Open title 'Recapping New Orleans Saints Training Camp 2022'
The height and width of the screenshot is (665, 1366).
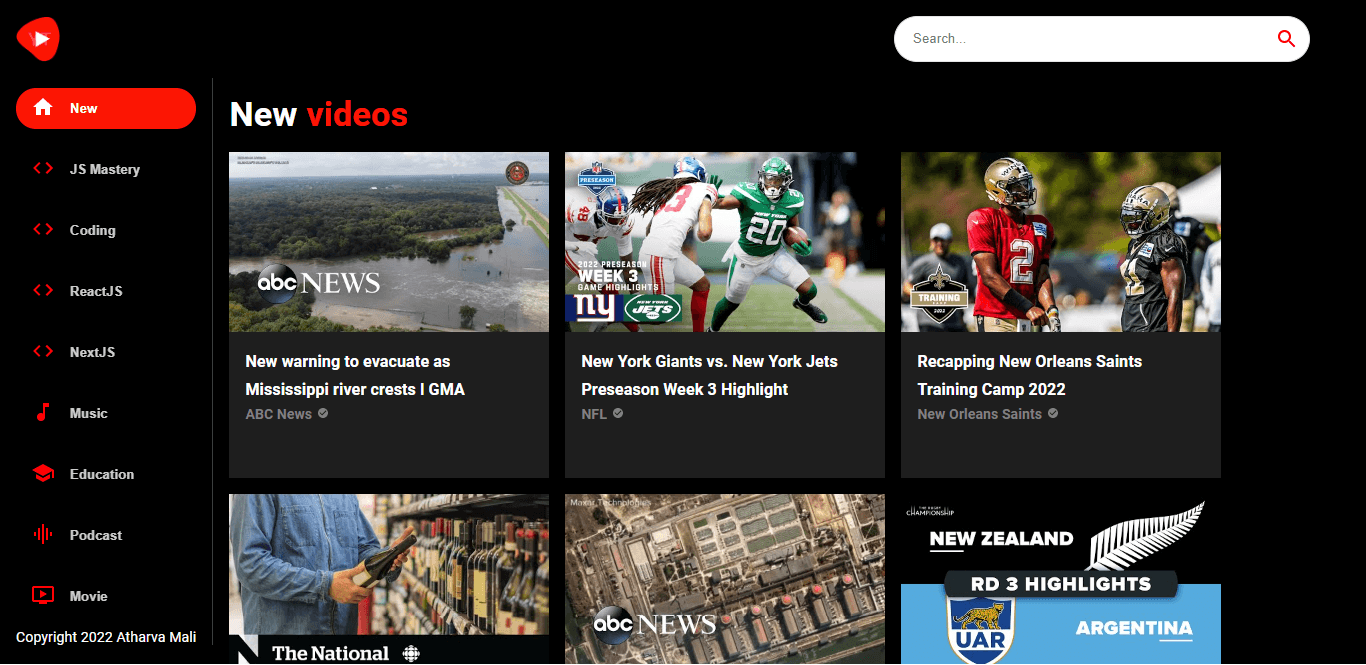point(1030,375)
